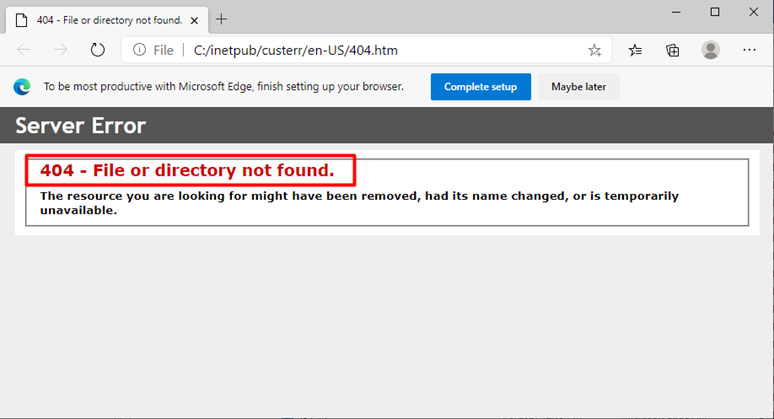Close the 404 tab with its X
This screenshot has width=774, height=419.
(194, 21)
